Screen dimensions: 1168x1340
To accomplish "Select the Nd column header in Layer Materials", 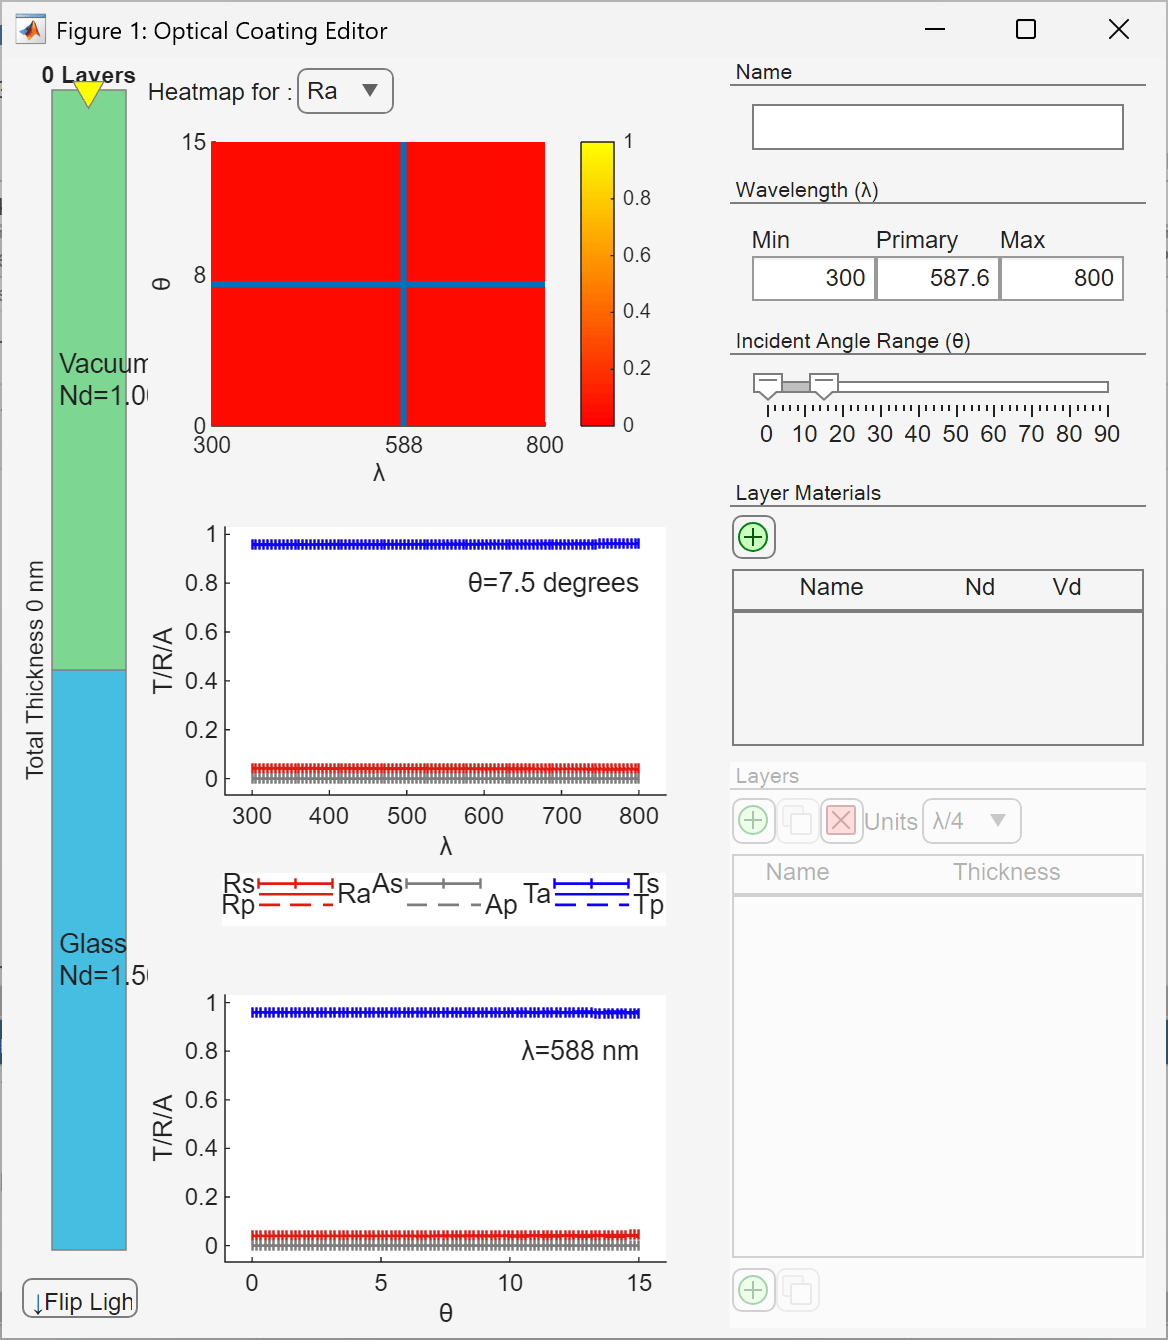I will (979, 588).
